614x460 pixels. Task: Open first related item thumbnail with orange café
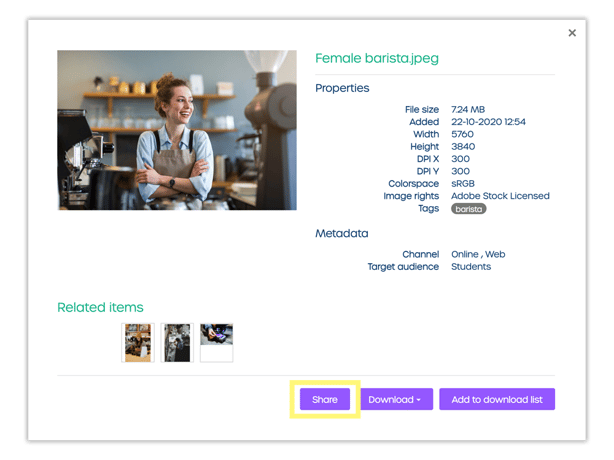click(138, 343)
